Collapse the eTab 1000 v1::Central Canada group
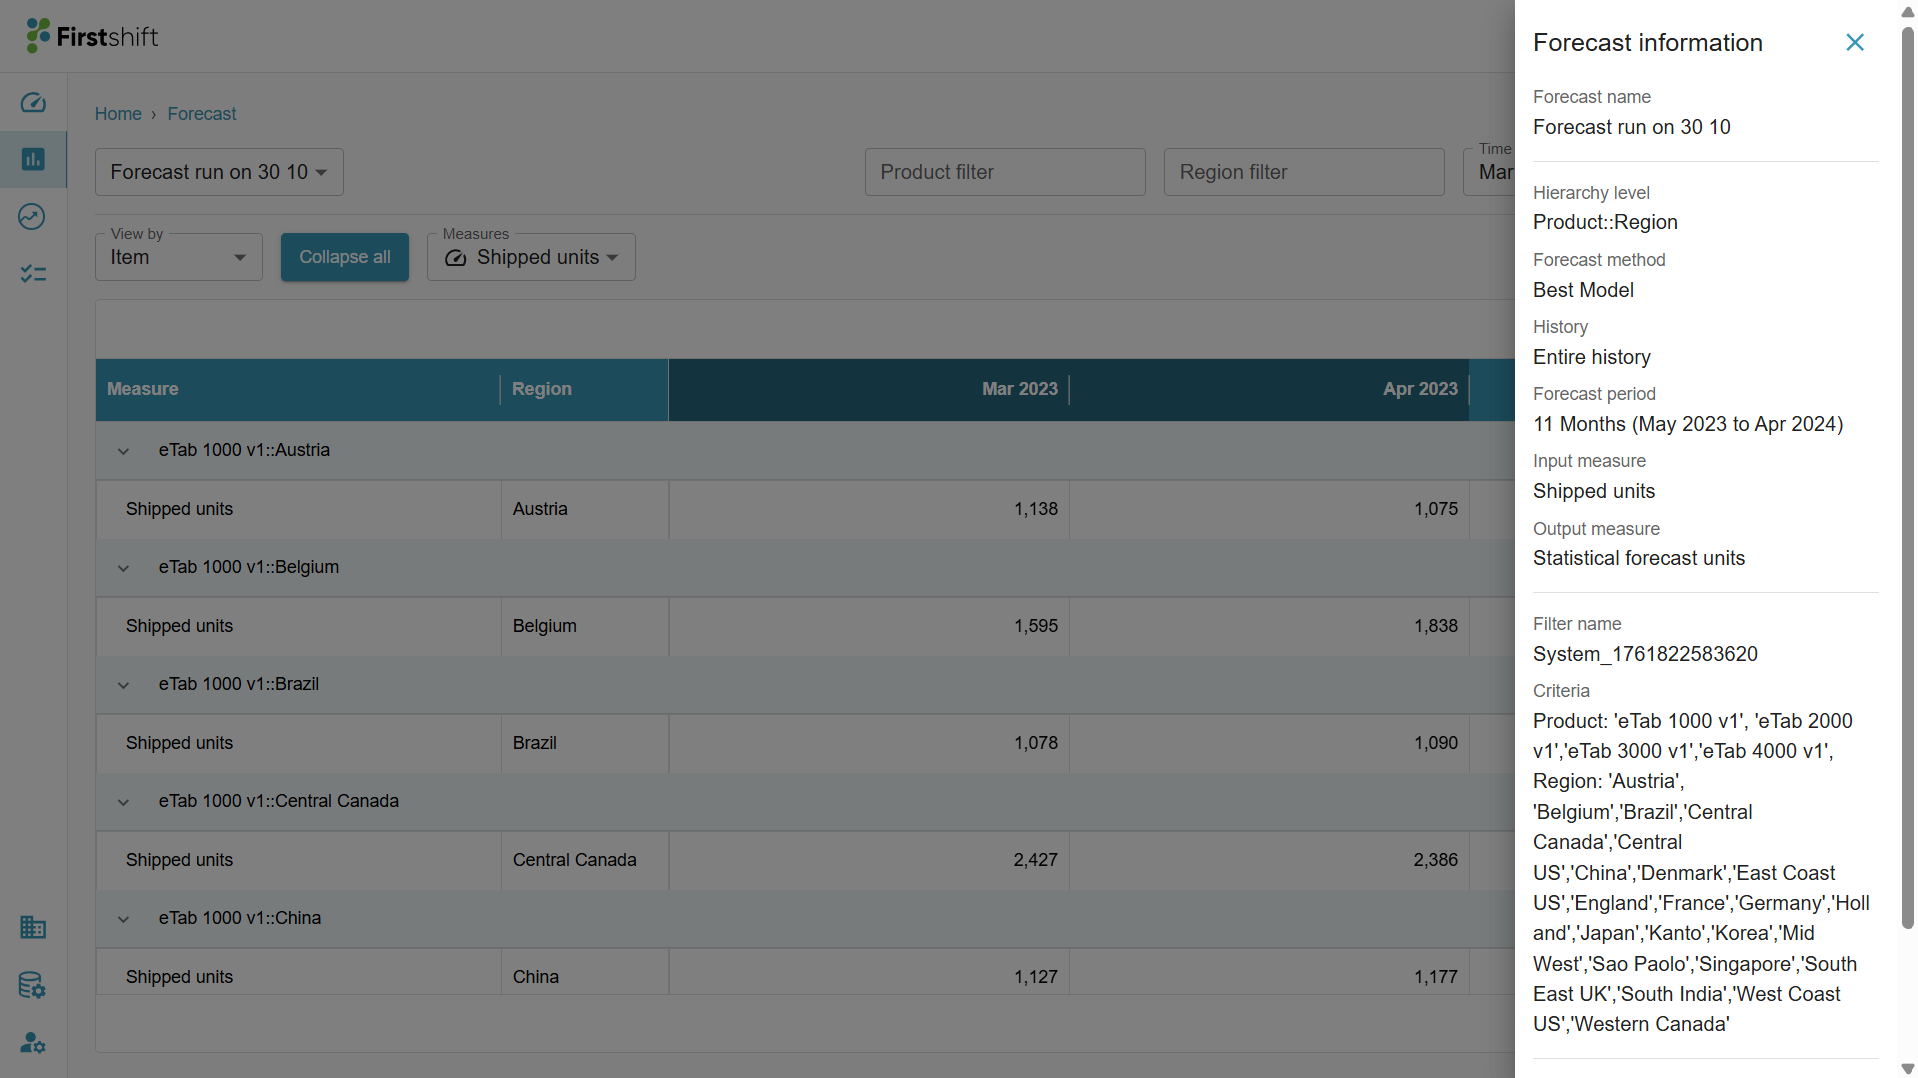This screenshot has width=1918, height=1078. 123,802
